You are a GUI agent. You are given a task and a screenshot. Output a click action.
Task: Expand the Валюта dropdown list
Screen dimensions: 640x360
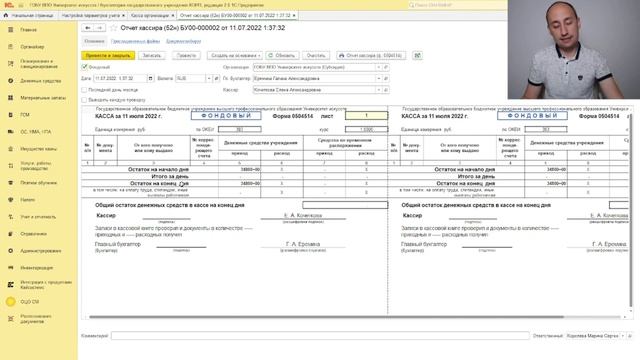point(209,78)
